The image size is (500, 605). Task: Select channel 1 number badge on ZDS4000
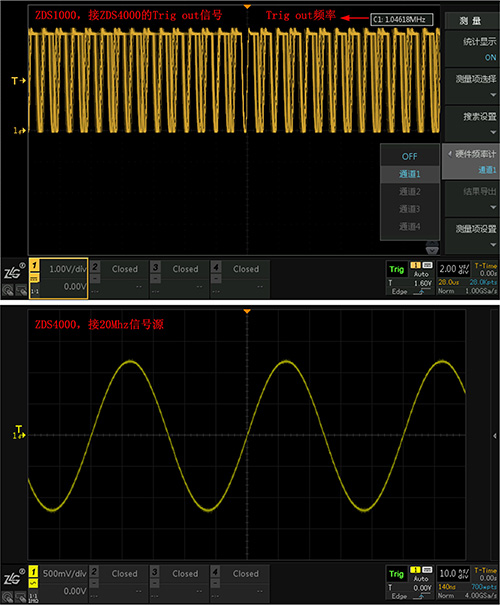pos(34,571)
